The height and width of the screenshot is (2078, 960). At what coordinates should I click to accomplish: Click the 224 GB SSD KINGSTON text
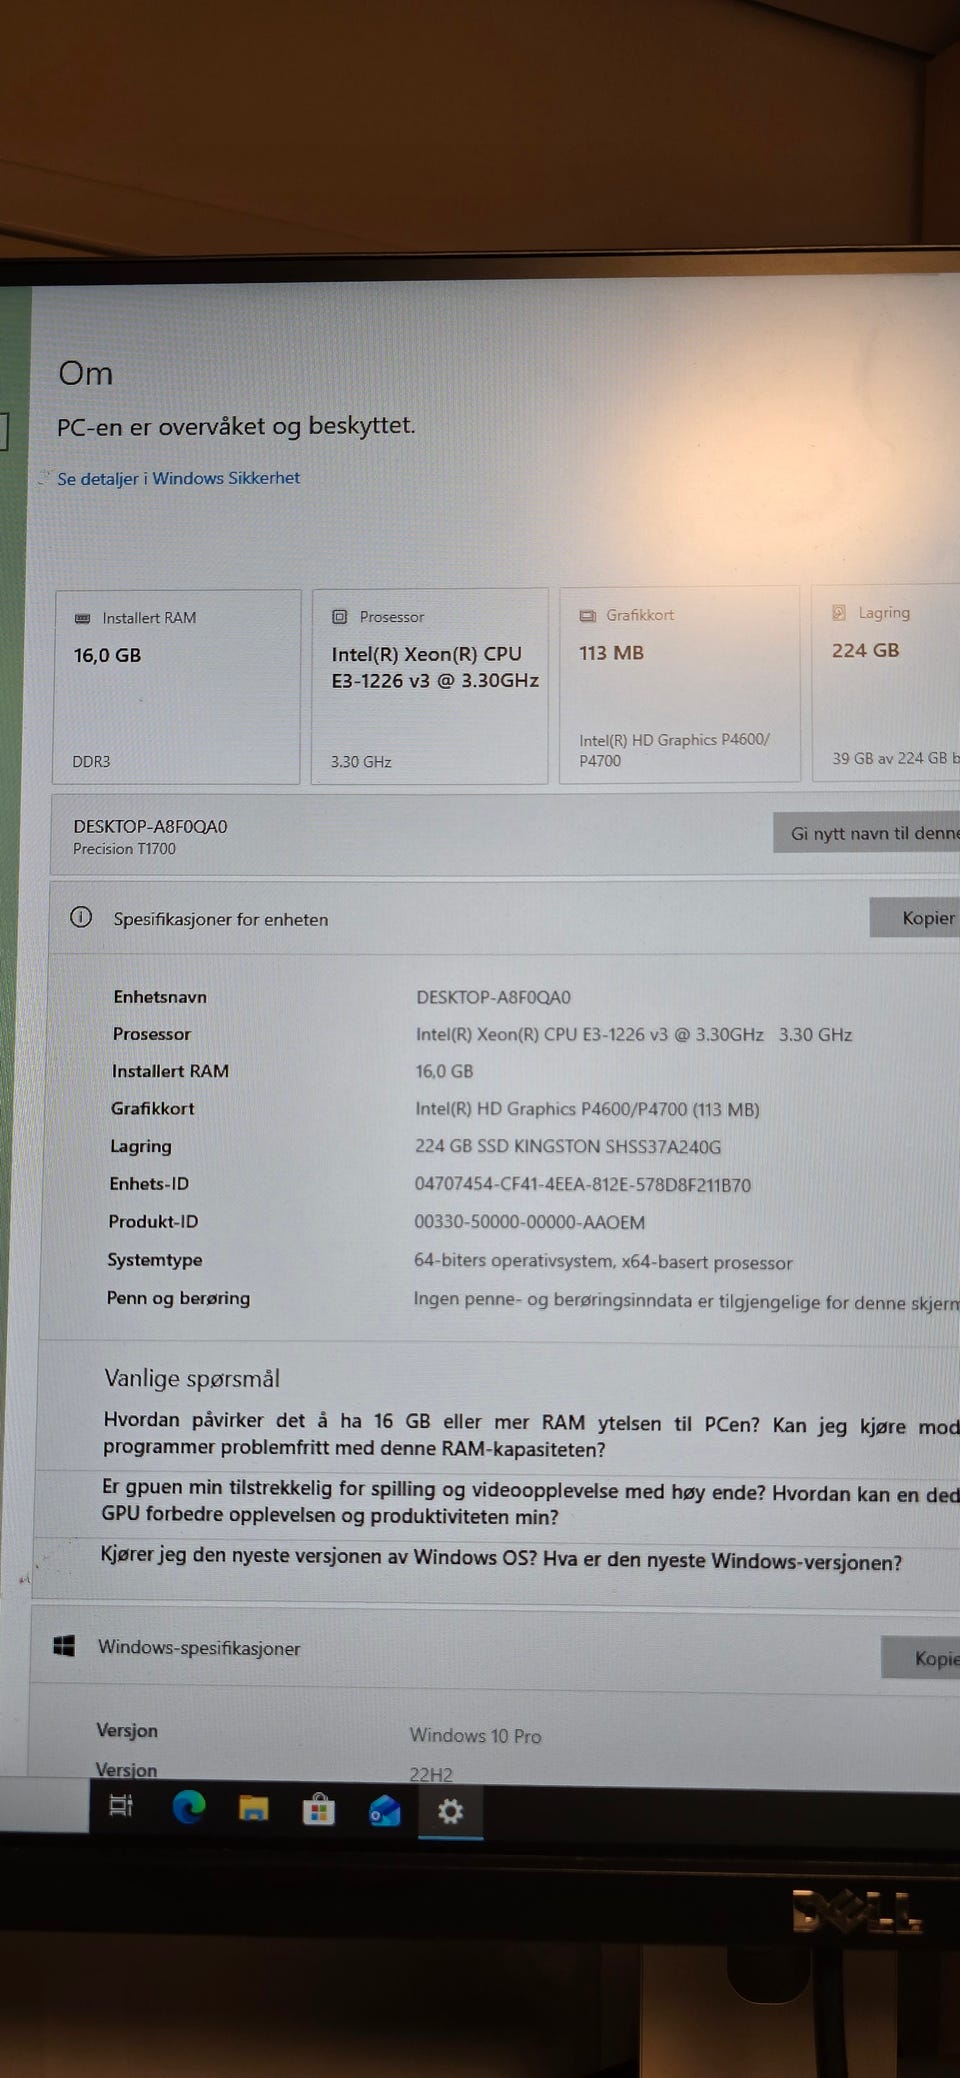click(568, 1147)
